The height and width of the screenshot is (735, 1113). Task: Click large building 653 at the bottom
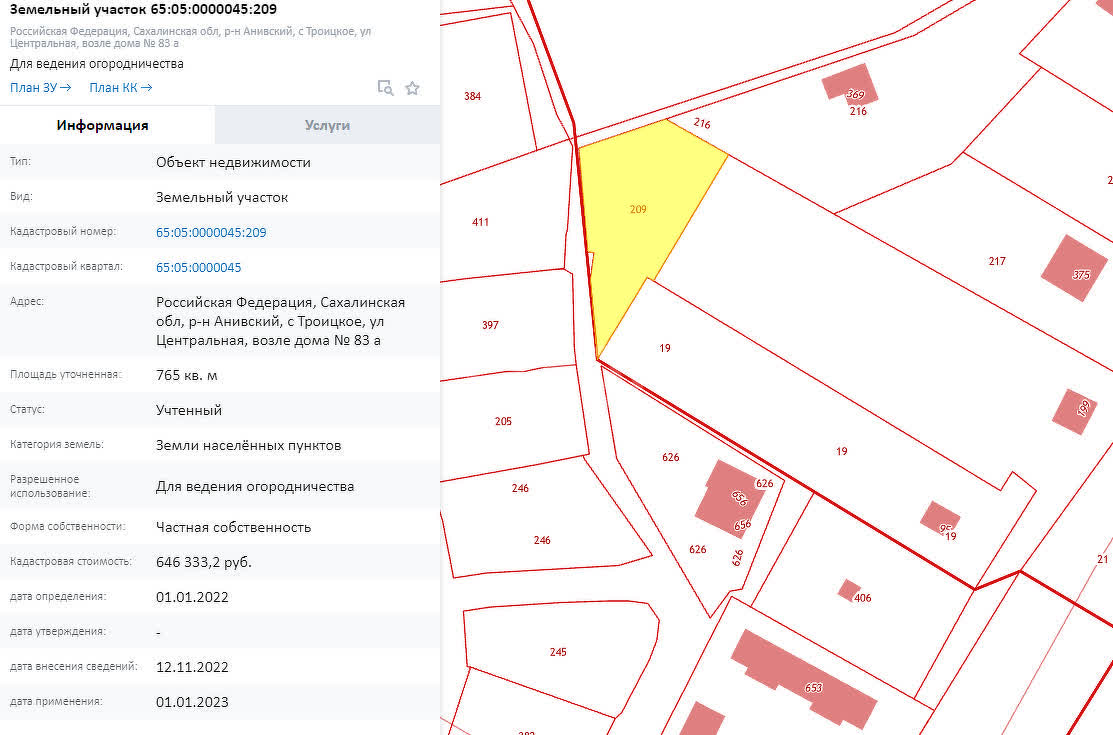point(815,687)
